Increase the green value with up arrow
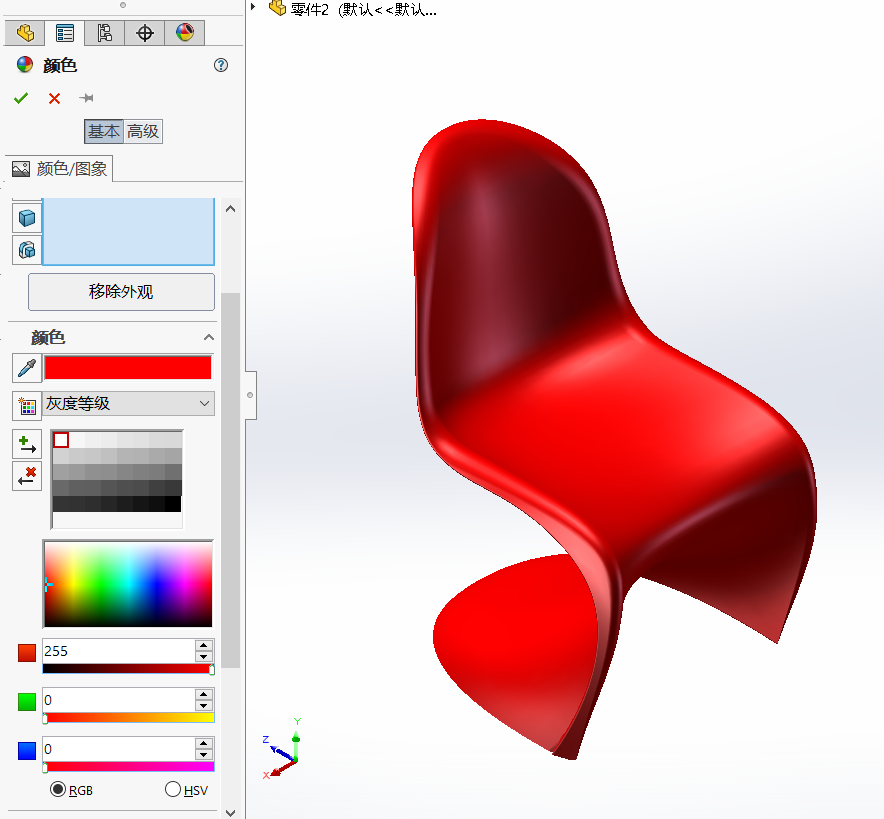Image resolution: width=884 pixels, height=819 pixels. [x=204, y=694]
